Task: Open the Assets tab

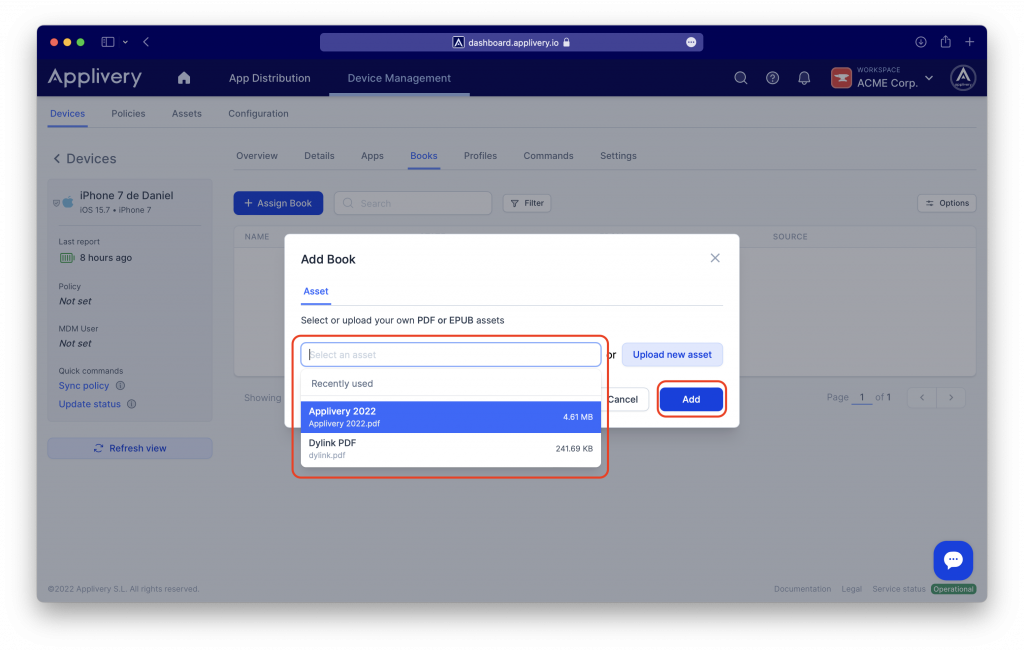Action: (x=187, y=113)
